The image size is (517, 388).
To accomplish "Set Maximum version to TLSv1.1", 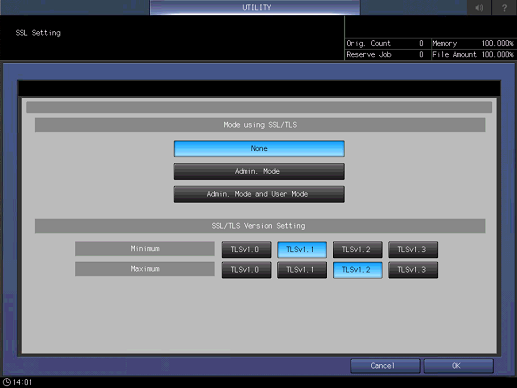I will pos(302,270).
